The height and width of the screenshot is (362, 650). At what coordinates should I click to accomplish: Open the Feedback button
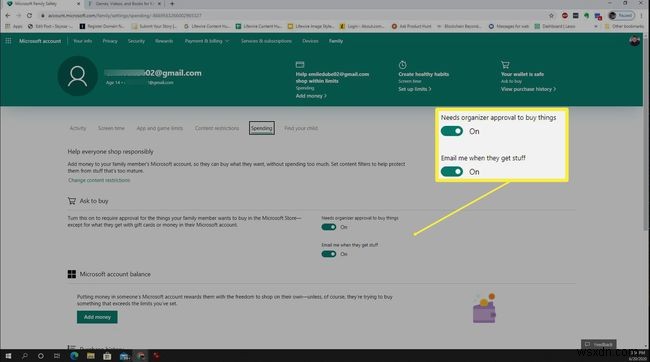[599, 344]
